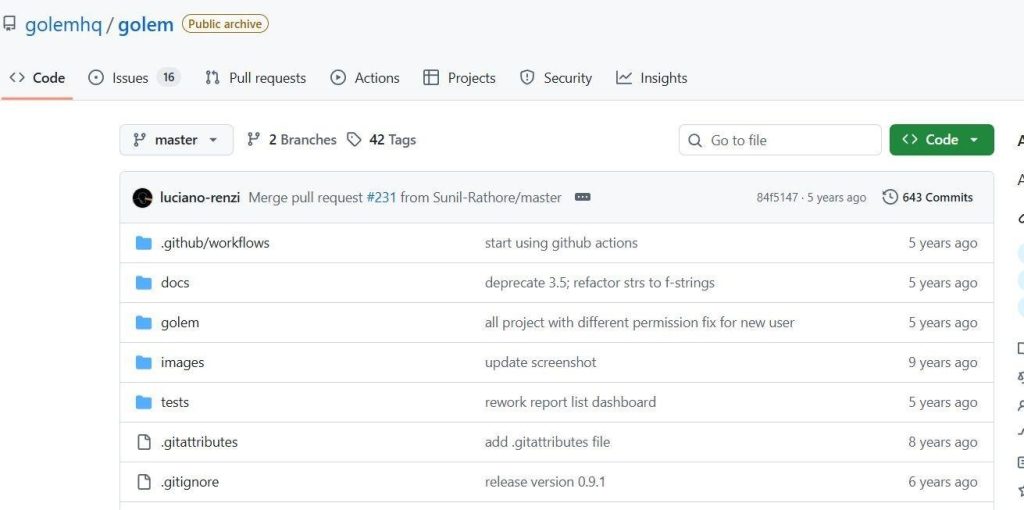Click luciano-renzi's avatar icon

(x=142, y=198)
